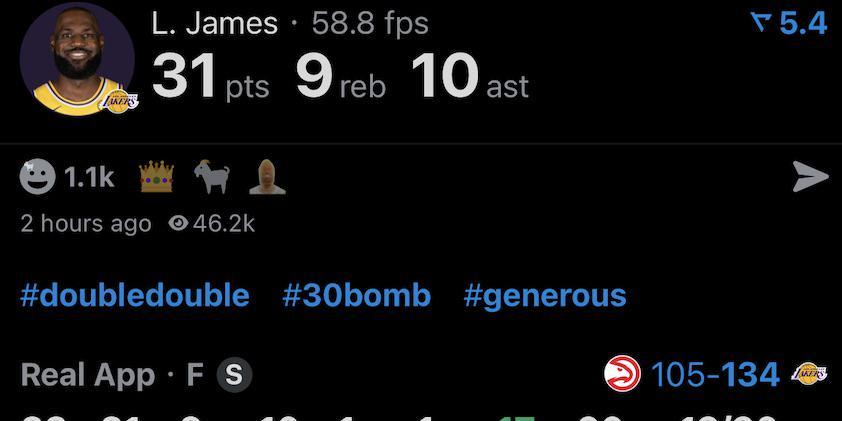
Task: Tap the 10 ast stat
Action: [470, 76]
